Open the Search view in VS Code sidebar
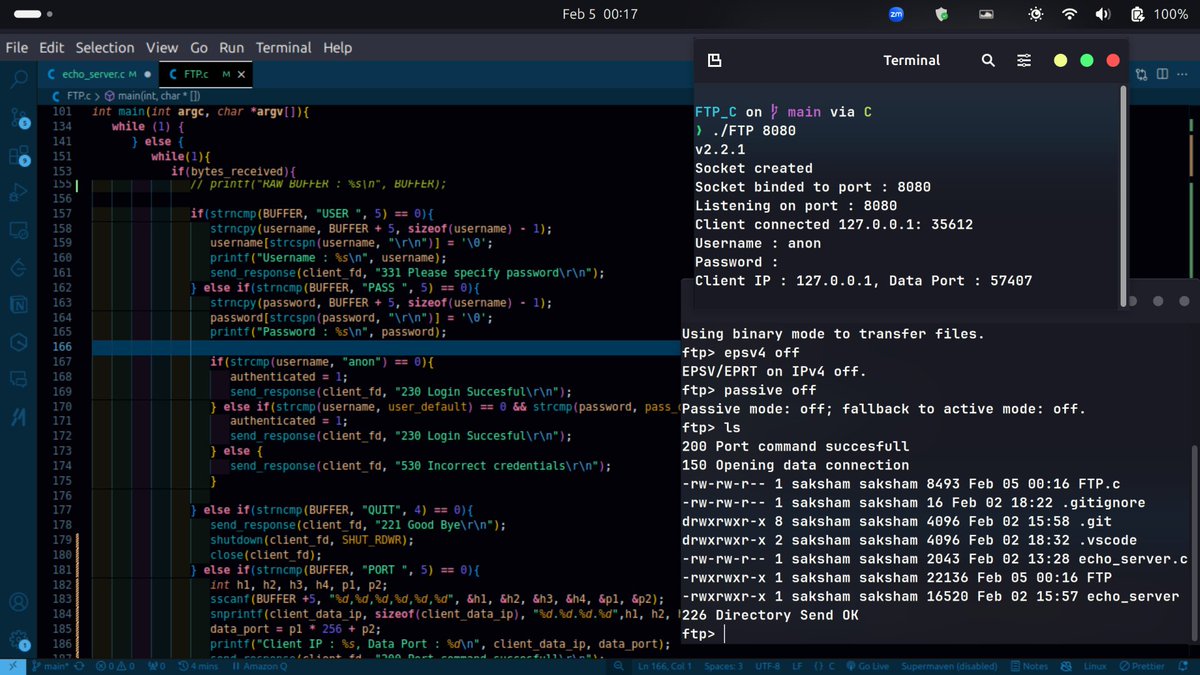This screenshot has height=675, width=1200. [18, 78]
